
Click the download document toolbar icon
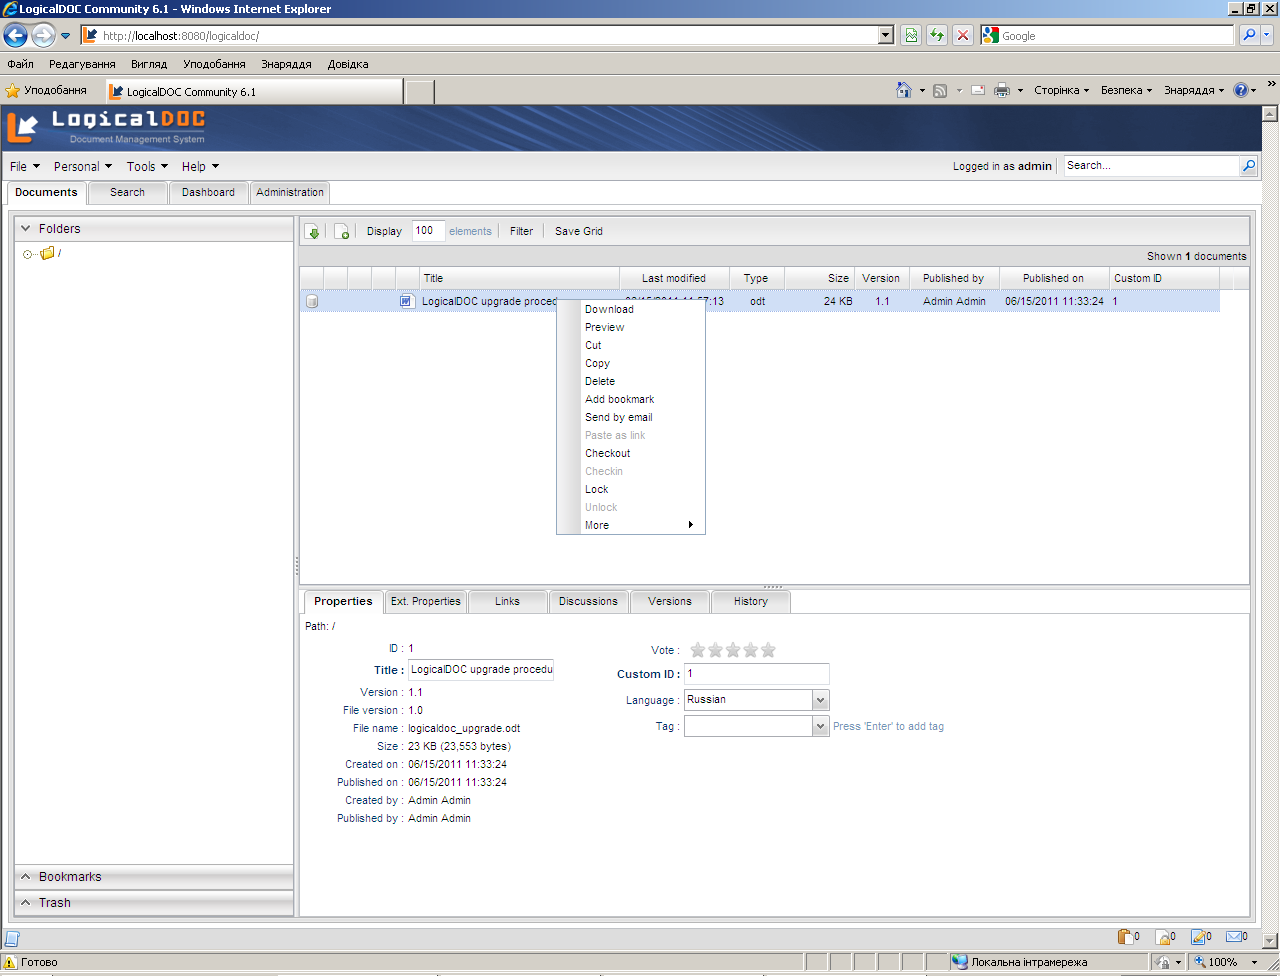[x=313, y=231]
